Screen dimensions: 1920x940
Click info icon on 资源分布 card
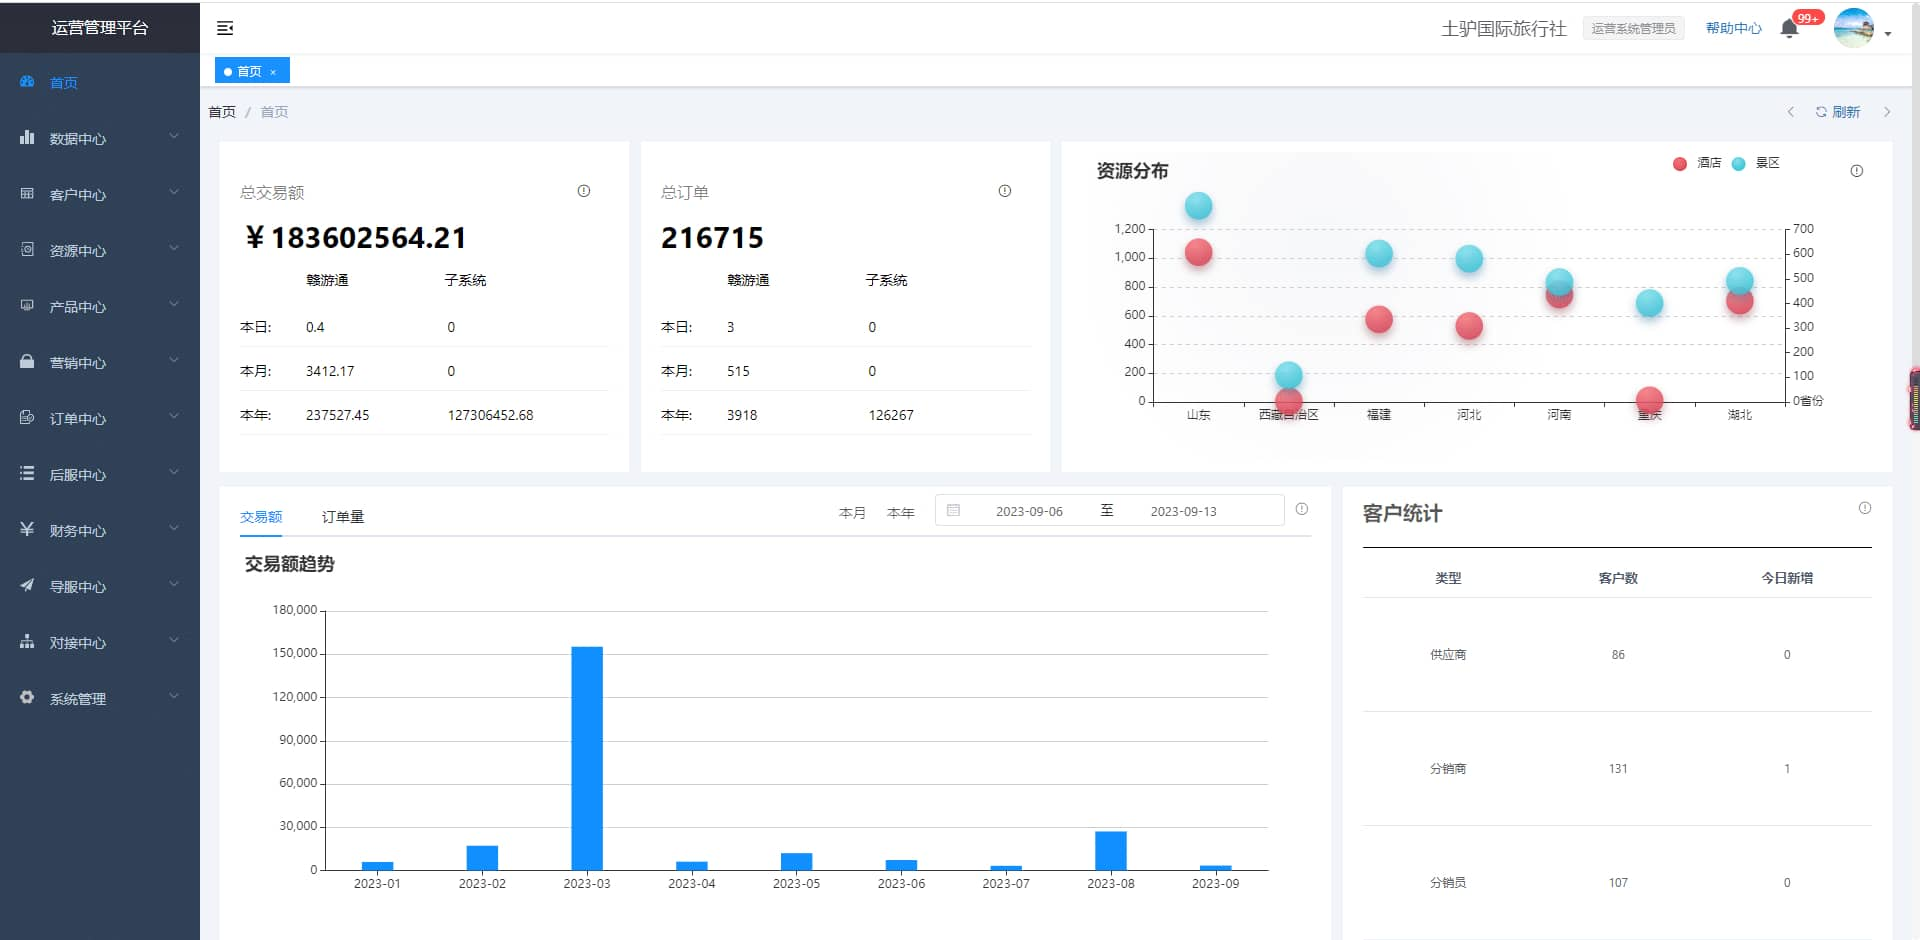[1857, 171]
